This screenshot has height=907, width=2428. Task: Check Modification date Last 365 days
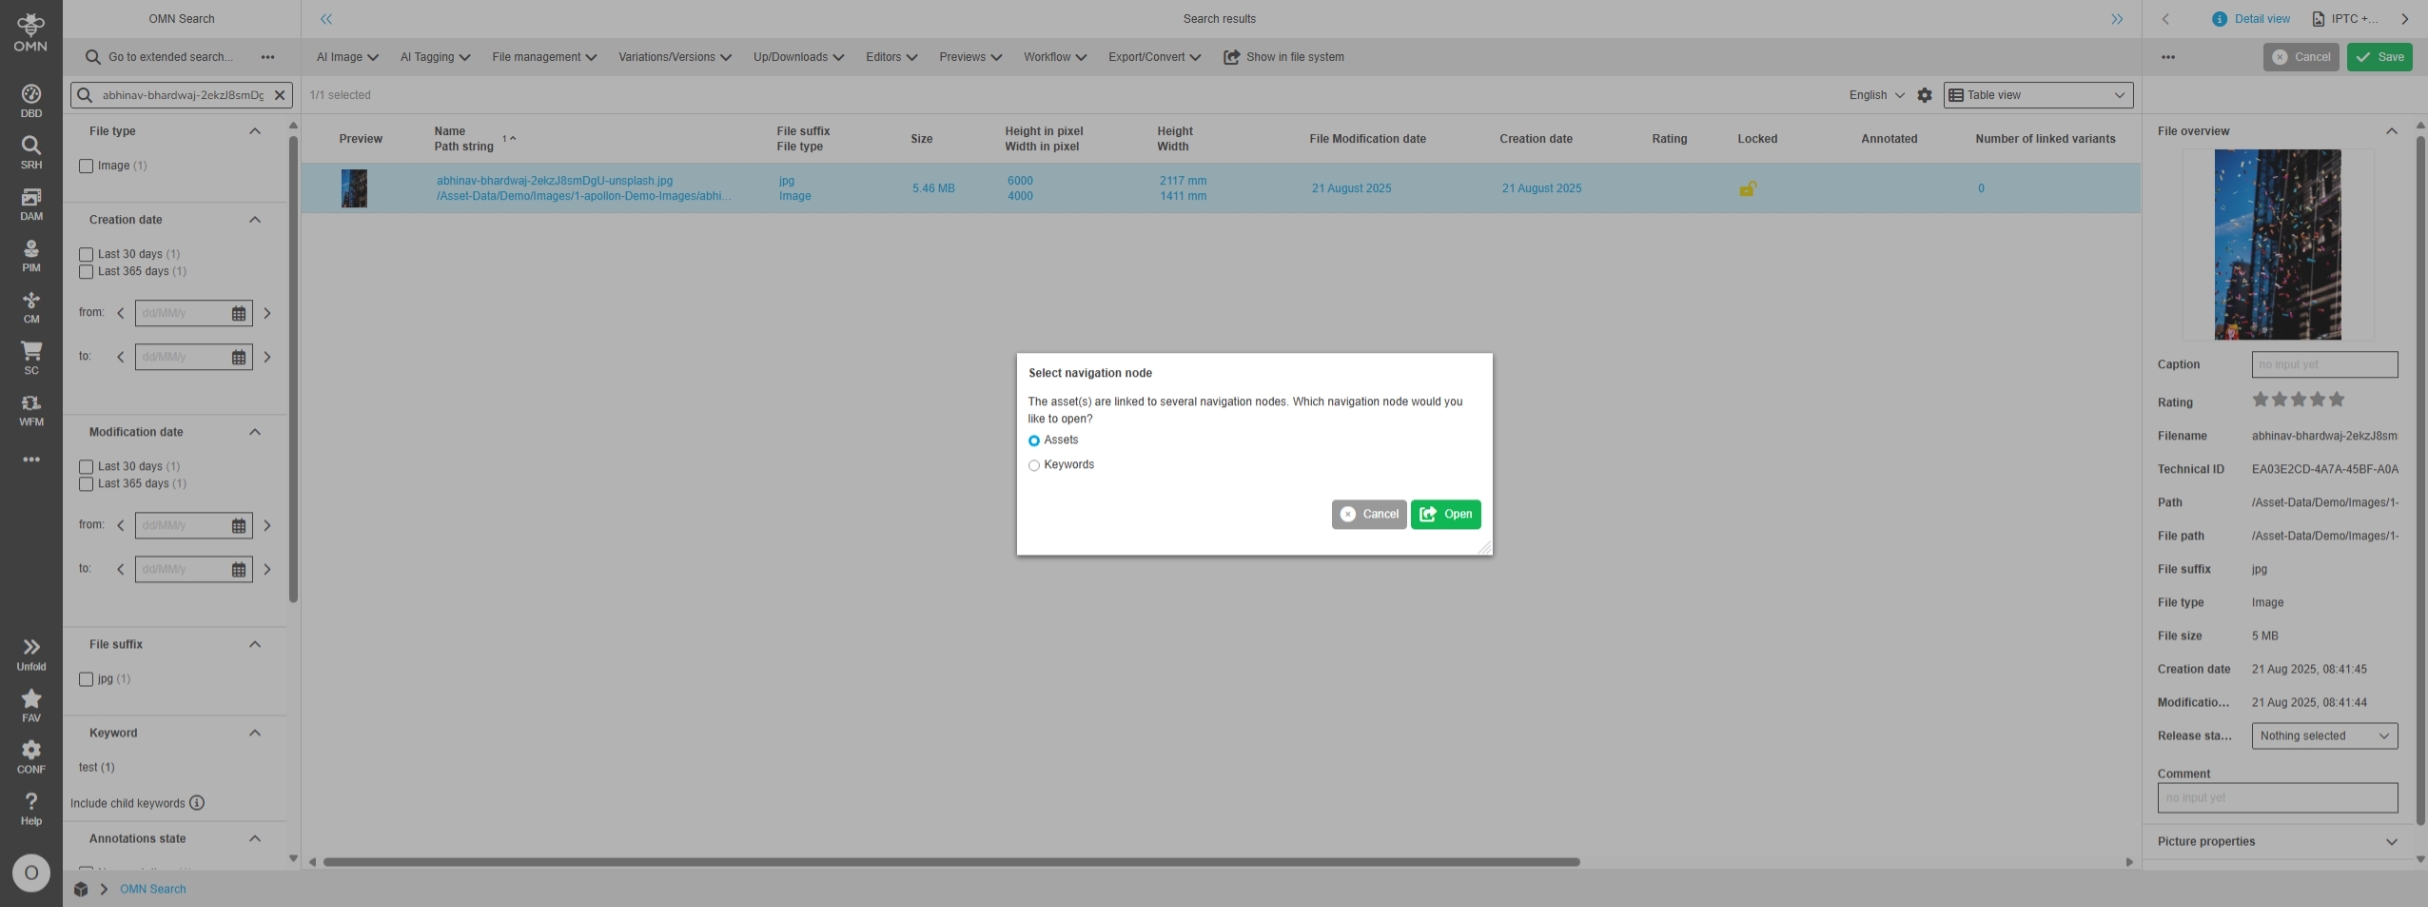86,484
